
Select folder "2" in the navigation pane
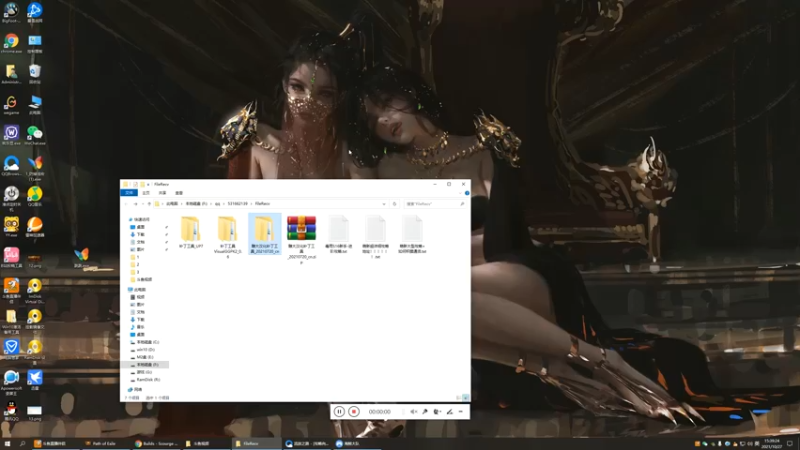(135, 264)
